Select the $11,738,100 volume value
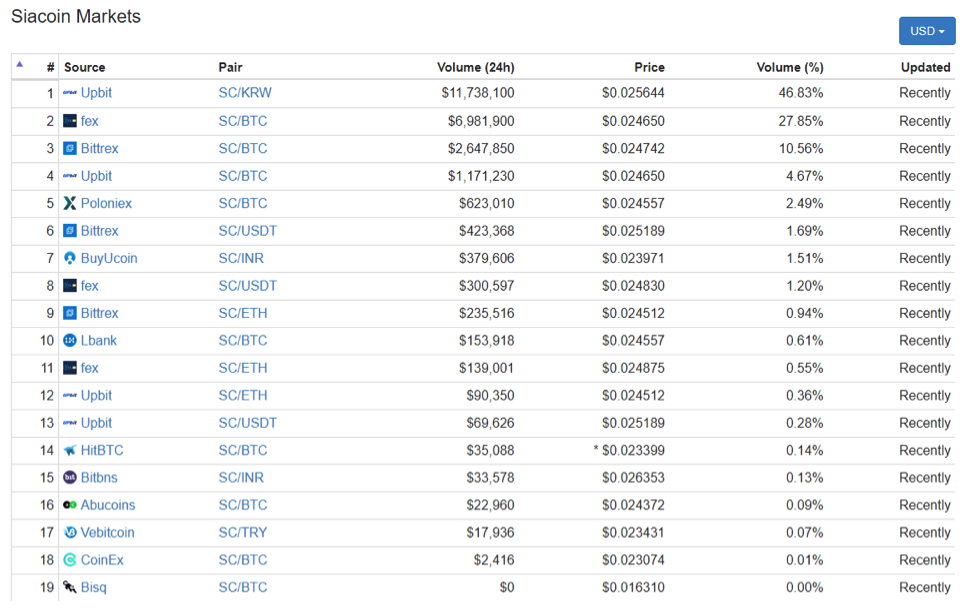975x611 pixels. 478,93
